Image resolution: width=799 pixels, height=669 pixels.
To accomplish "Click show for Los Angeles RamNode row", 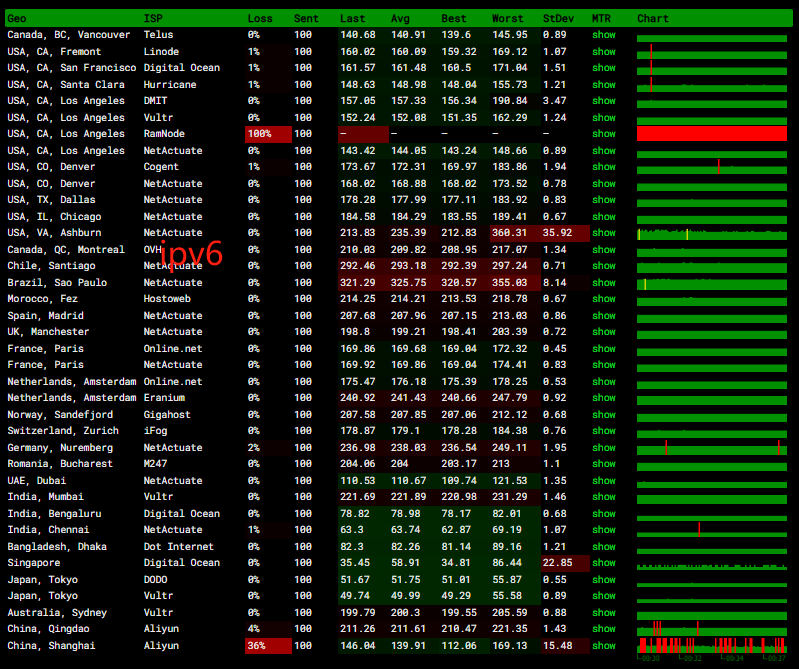I will pyautogui.click(x=604, y=133).
